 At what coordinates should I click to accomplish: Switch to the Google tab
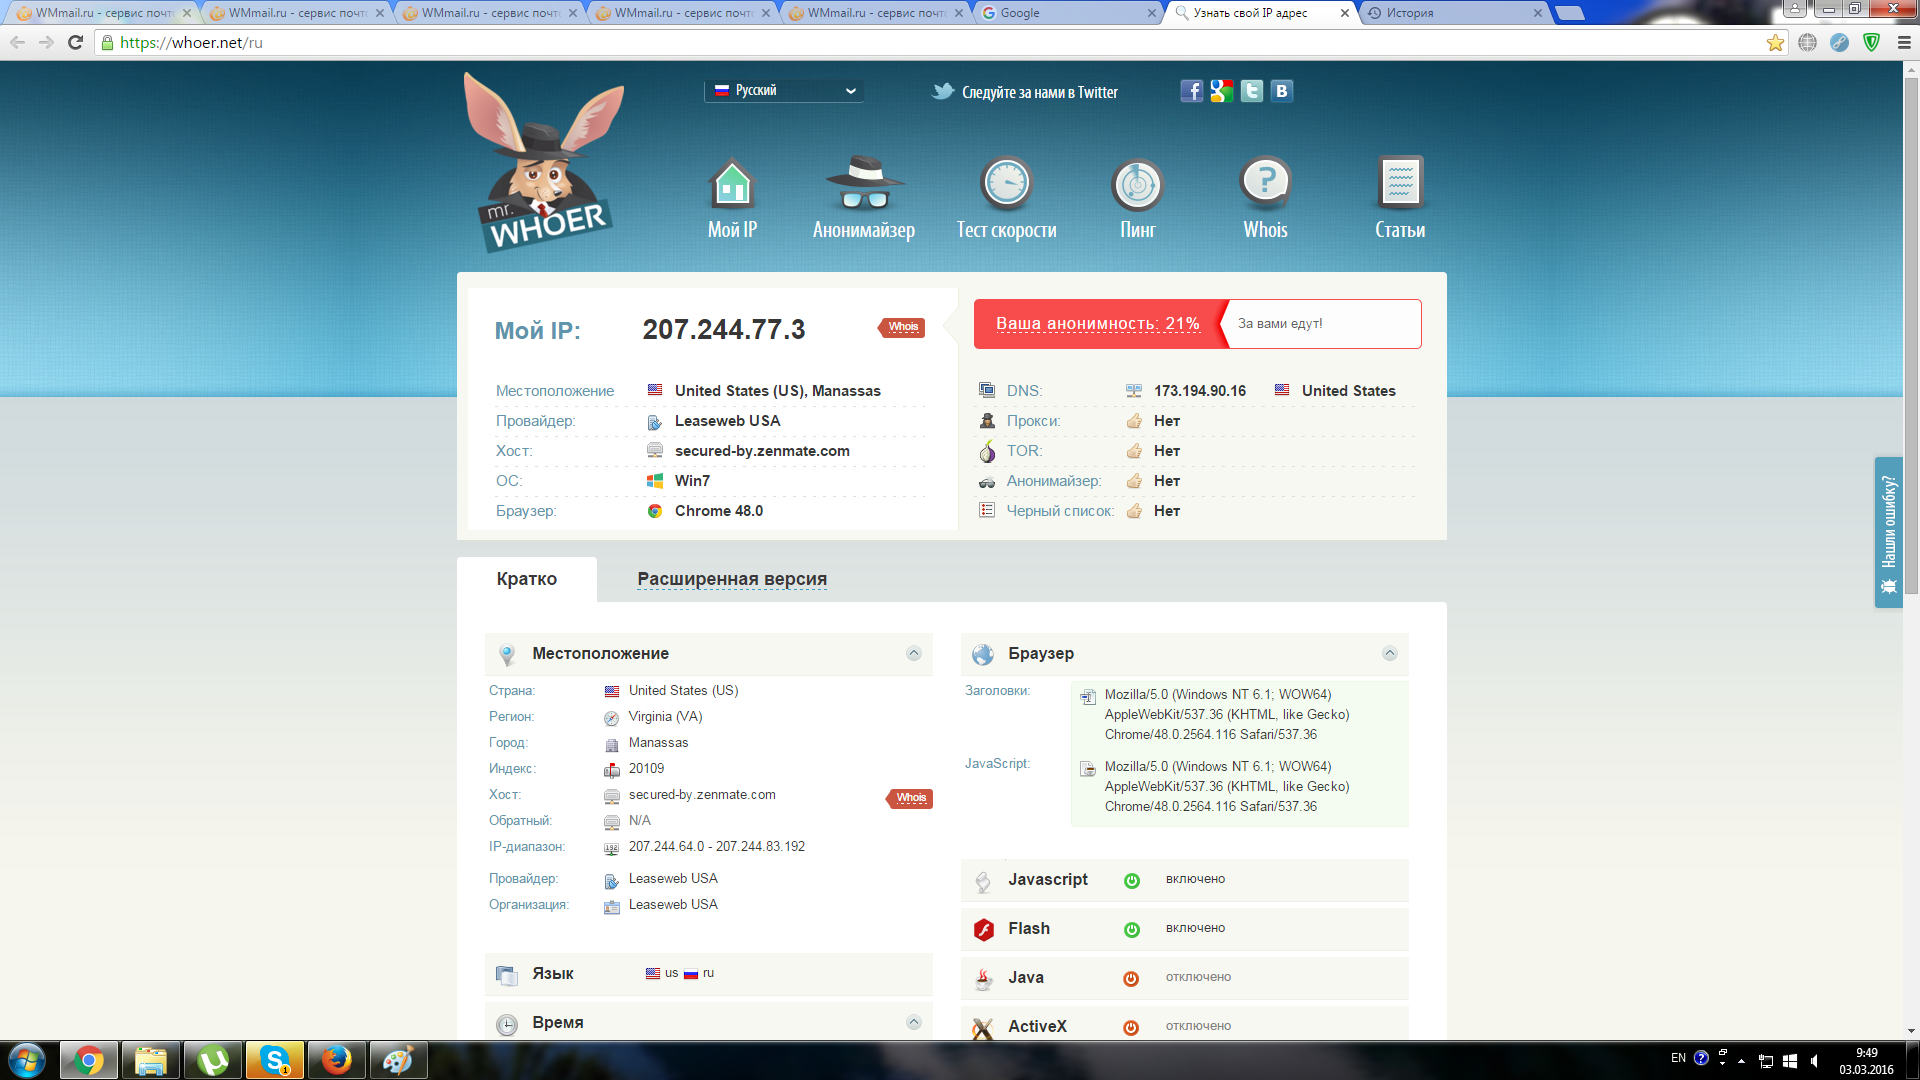(x=1068, y=13)
